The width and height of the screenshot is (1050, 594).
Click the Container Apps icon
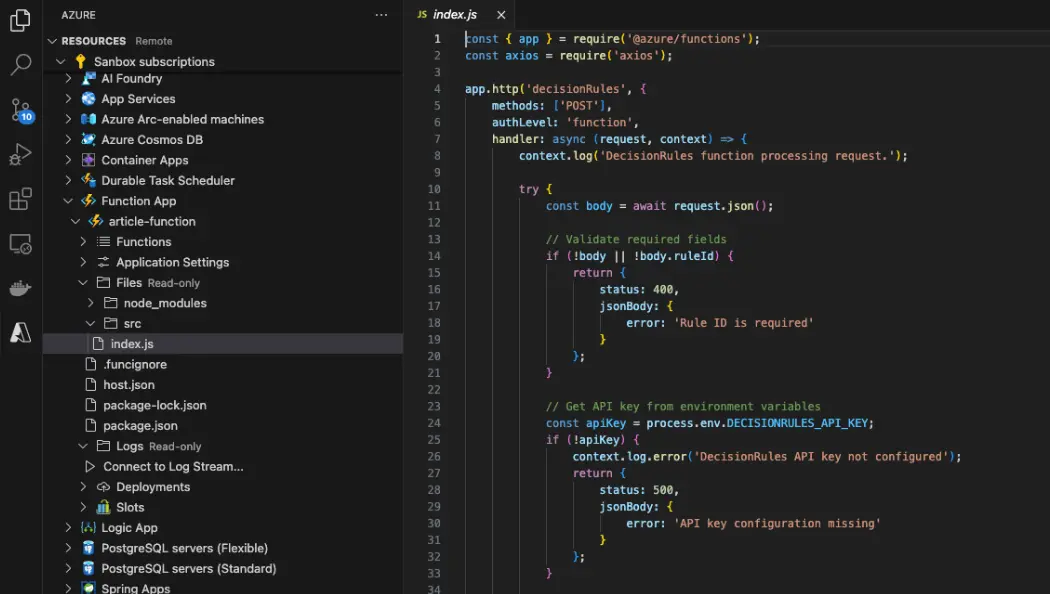click(x=88, y=160)
